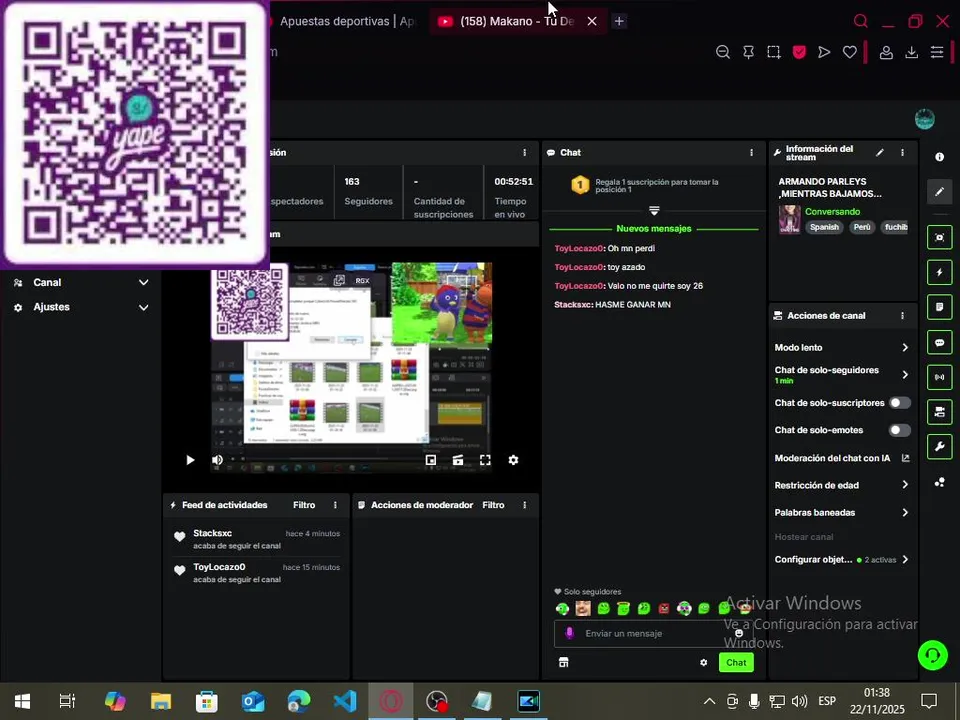960x720 pixels.
Task: Click the send/play arrow icon in toolbar
Action: click(824, 53)
